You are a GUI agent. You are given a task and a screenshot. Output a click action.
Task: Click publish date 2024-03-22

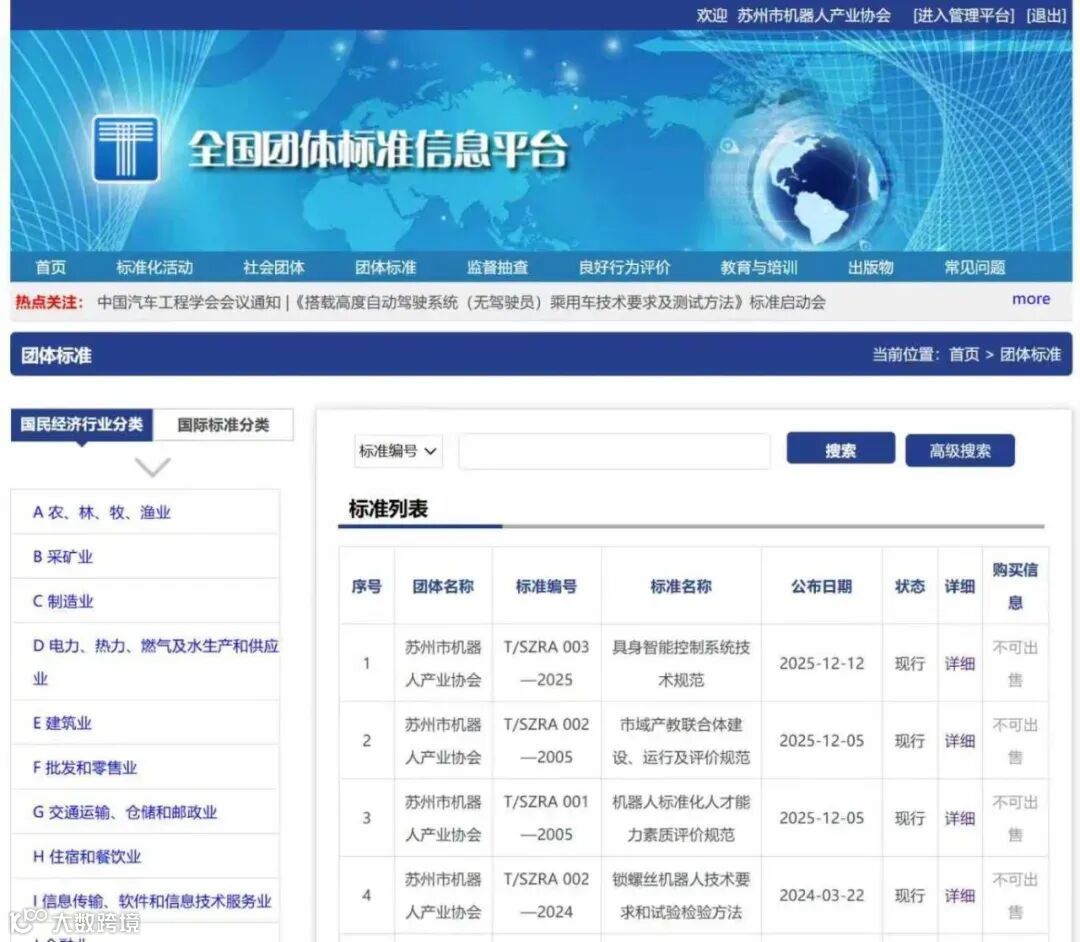click(x=821, y=895)
